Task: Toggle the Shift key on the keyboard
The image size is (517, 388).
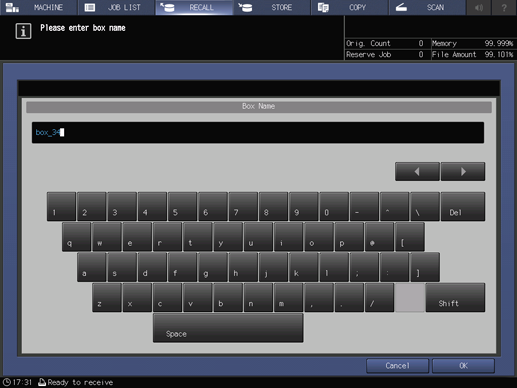Action: point(455,298)
